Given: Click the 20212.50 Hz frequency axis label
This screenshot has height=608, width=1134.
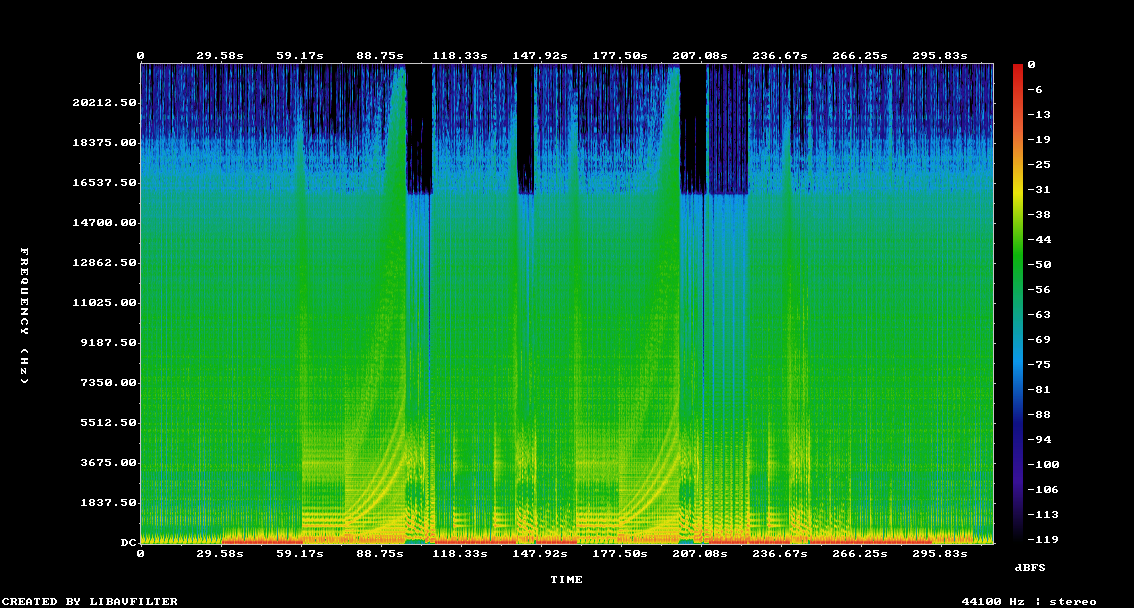Looking at the screenshot, I should click(x=105, y=103).
